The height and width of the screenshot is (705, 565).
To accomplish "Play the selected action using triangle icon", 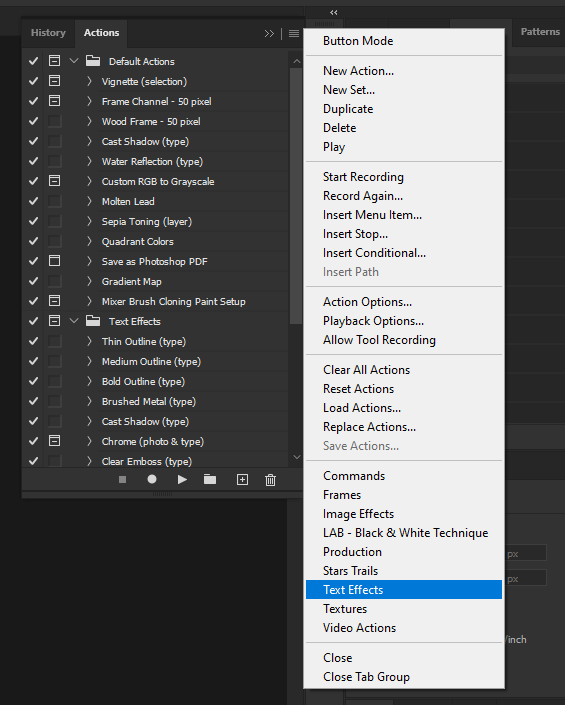I will pos(182,480).
